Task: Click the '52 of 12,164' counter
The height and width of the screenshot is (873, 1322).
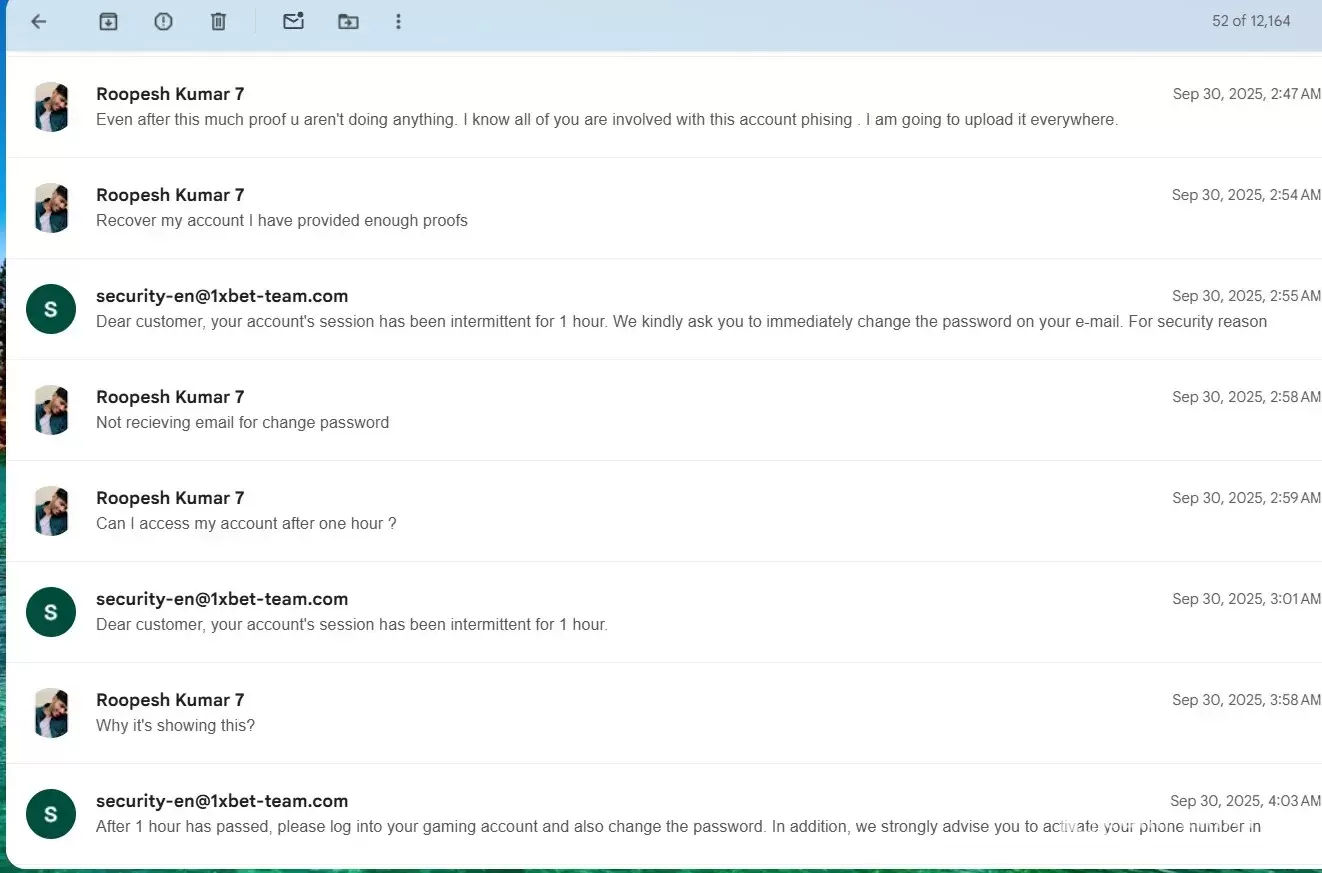Action: pos(1251,21)
